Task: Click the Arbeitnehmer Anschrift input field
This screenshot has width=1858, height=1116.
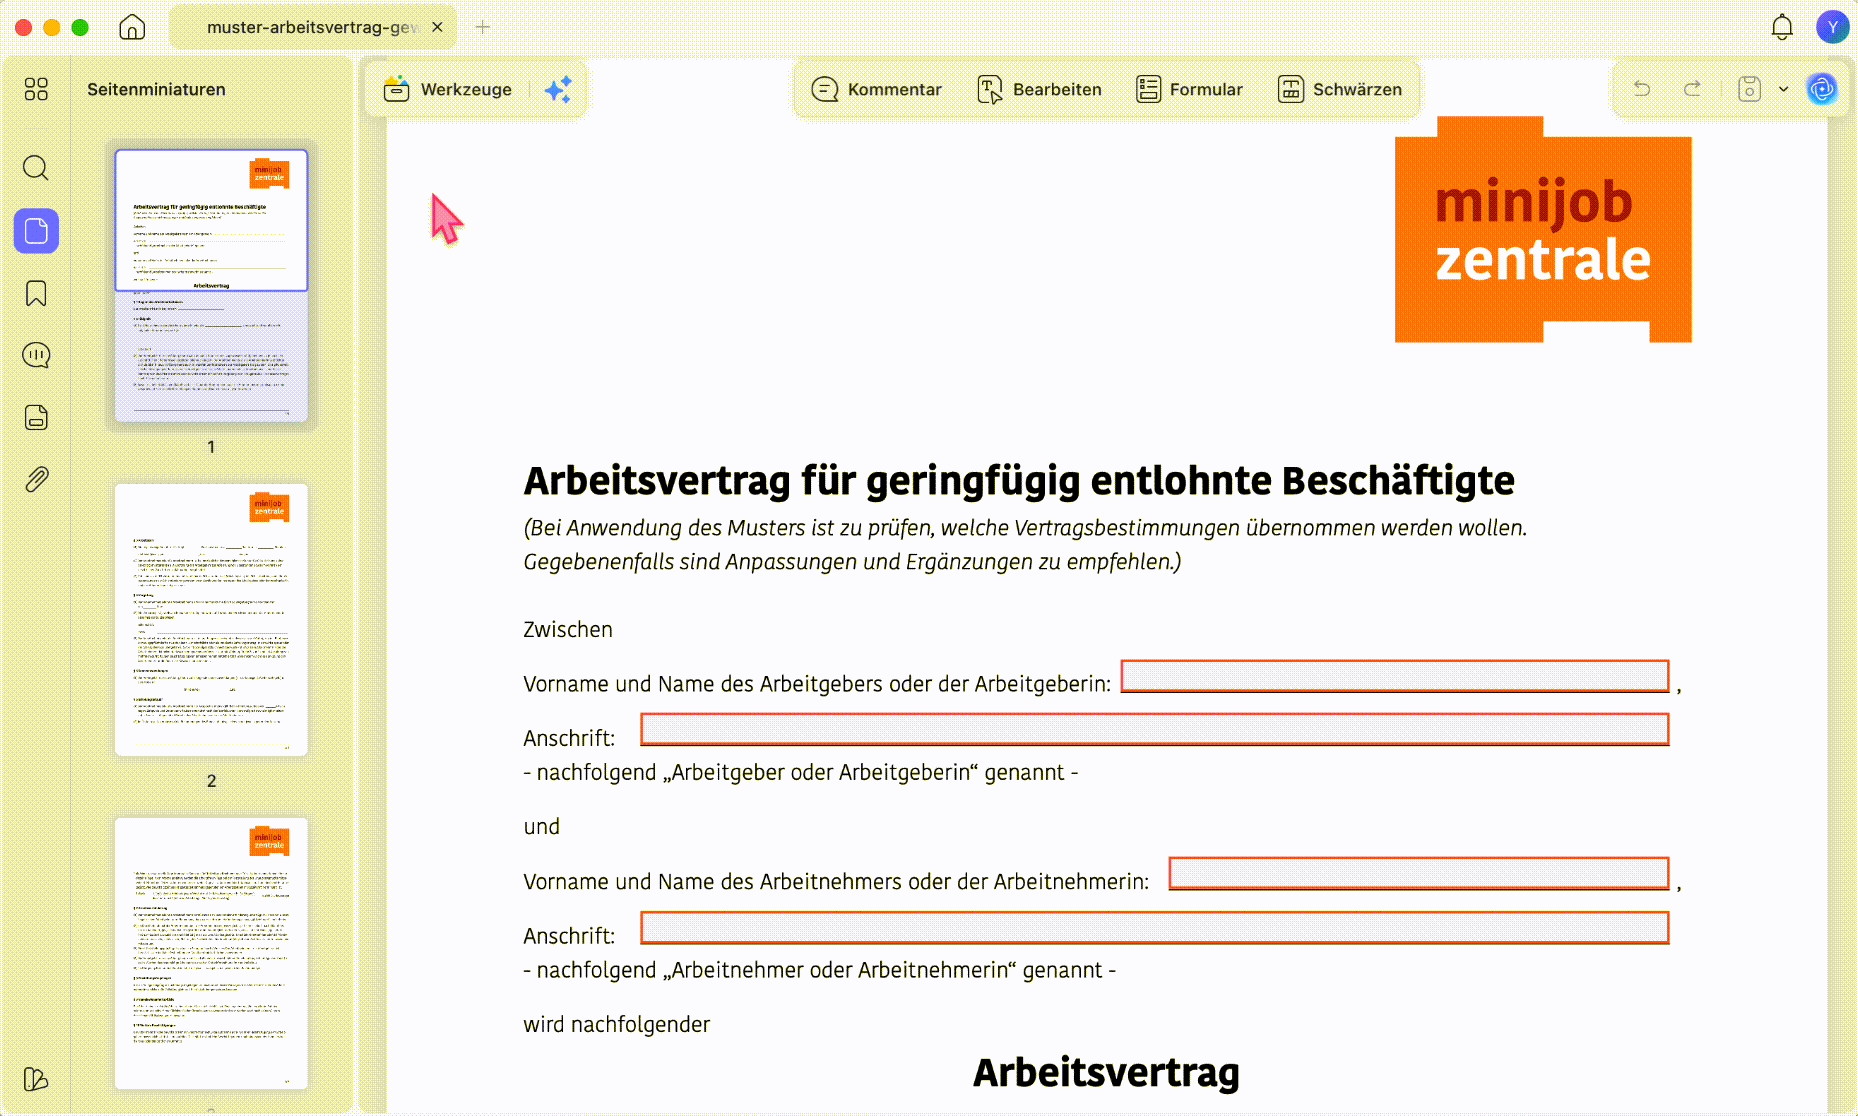Action: [1155, 927]
